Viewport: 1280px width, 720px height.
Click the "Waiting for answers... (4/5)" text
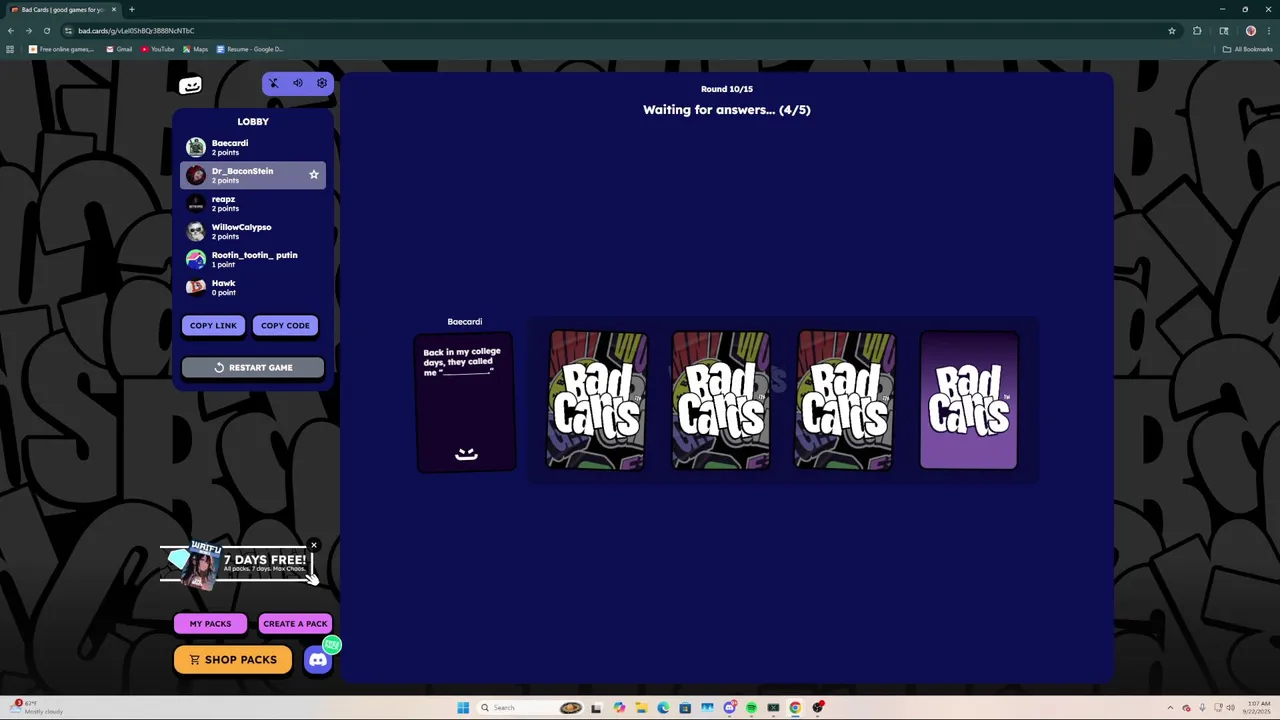coord(727,110)
